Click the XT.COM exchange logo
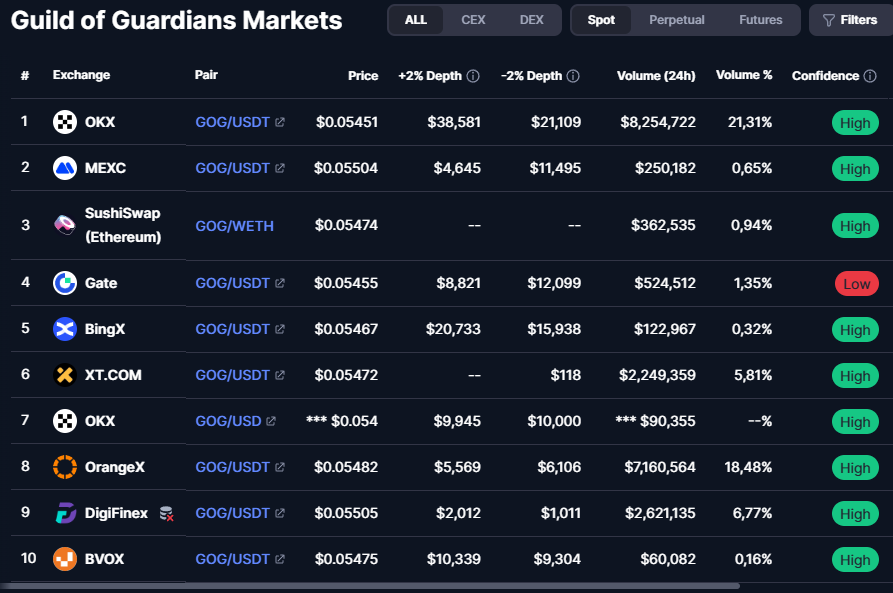The image size is (893, 593). pyautogui.click(x=65, y=375)
